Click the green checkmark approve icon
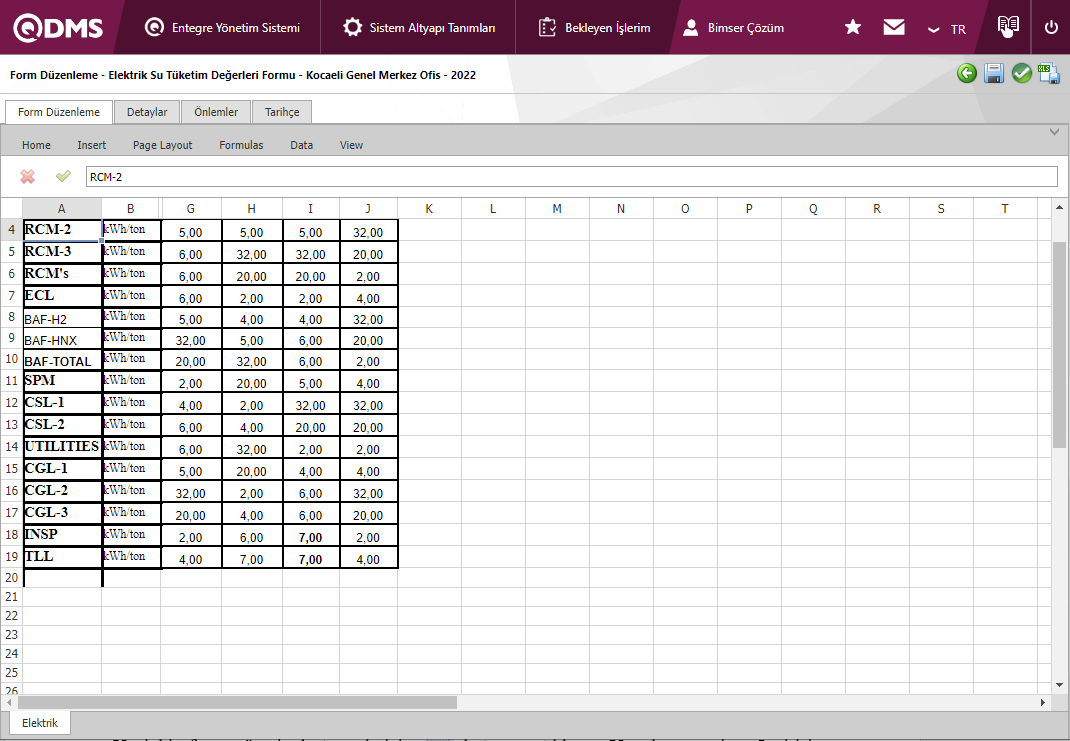Screen dimensions: 1070x741 (1021, 73)
